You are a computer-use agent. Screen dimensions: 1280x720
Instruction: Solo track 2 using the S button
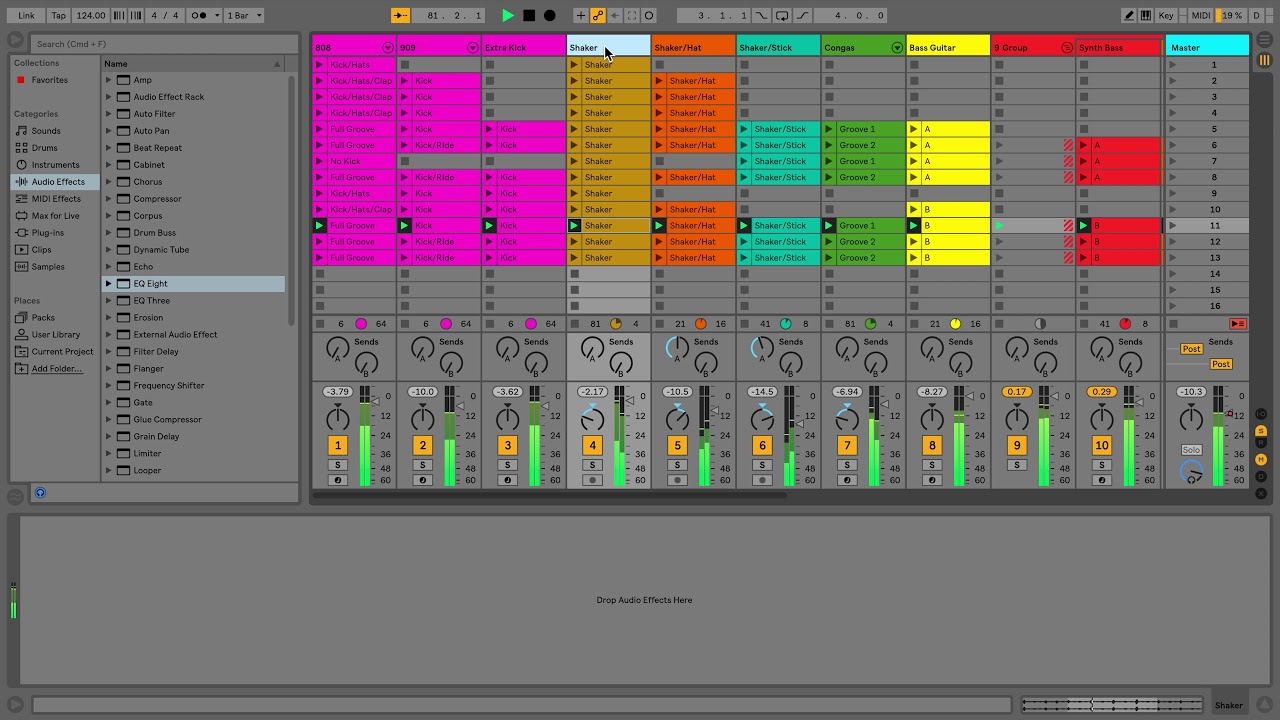422,465
